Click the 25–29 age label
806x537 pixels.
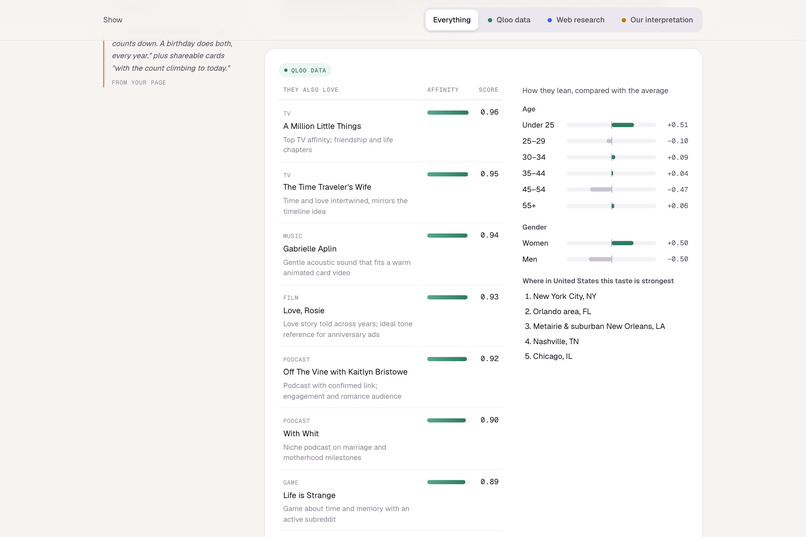pyautogui.click(x=534, y=141)
